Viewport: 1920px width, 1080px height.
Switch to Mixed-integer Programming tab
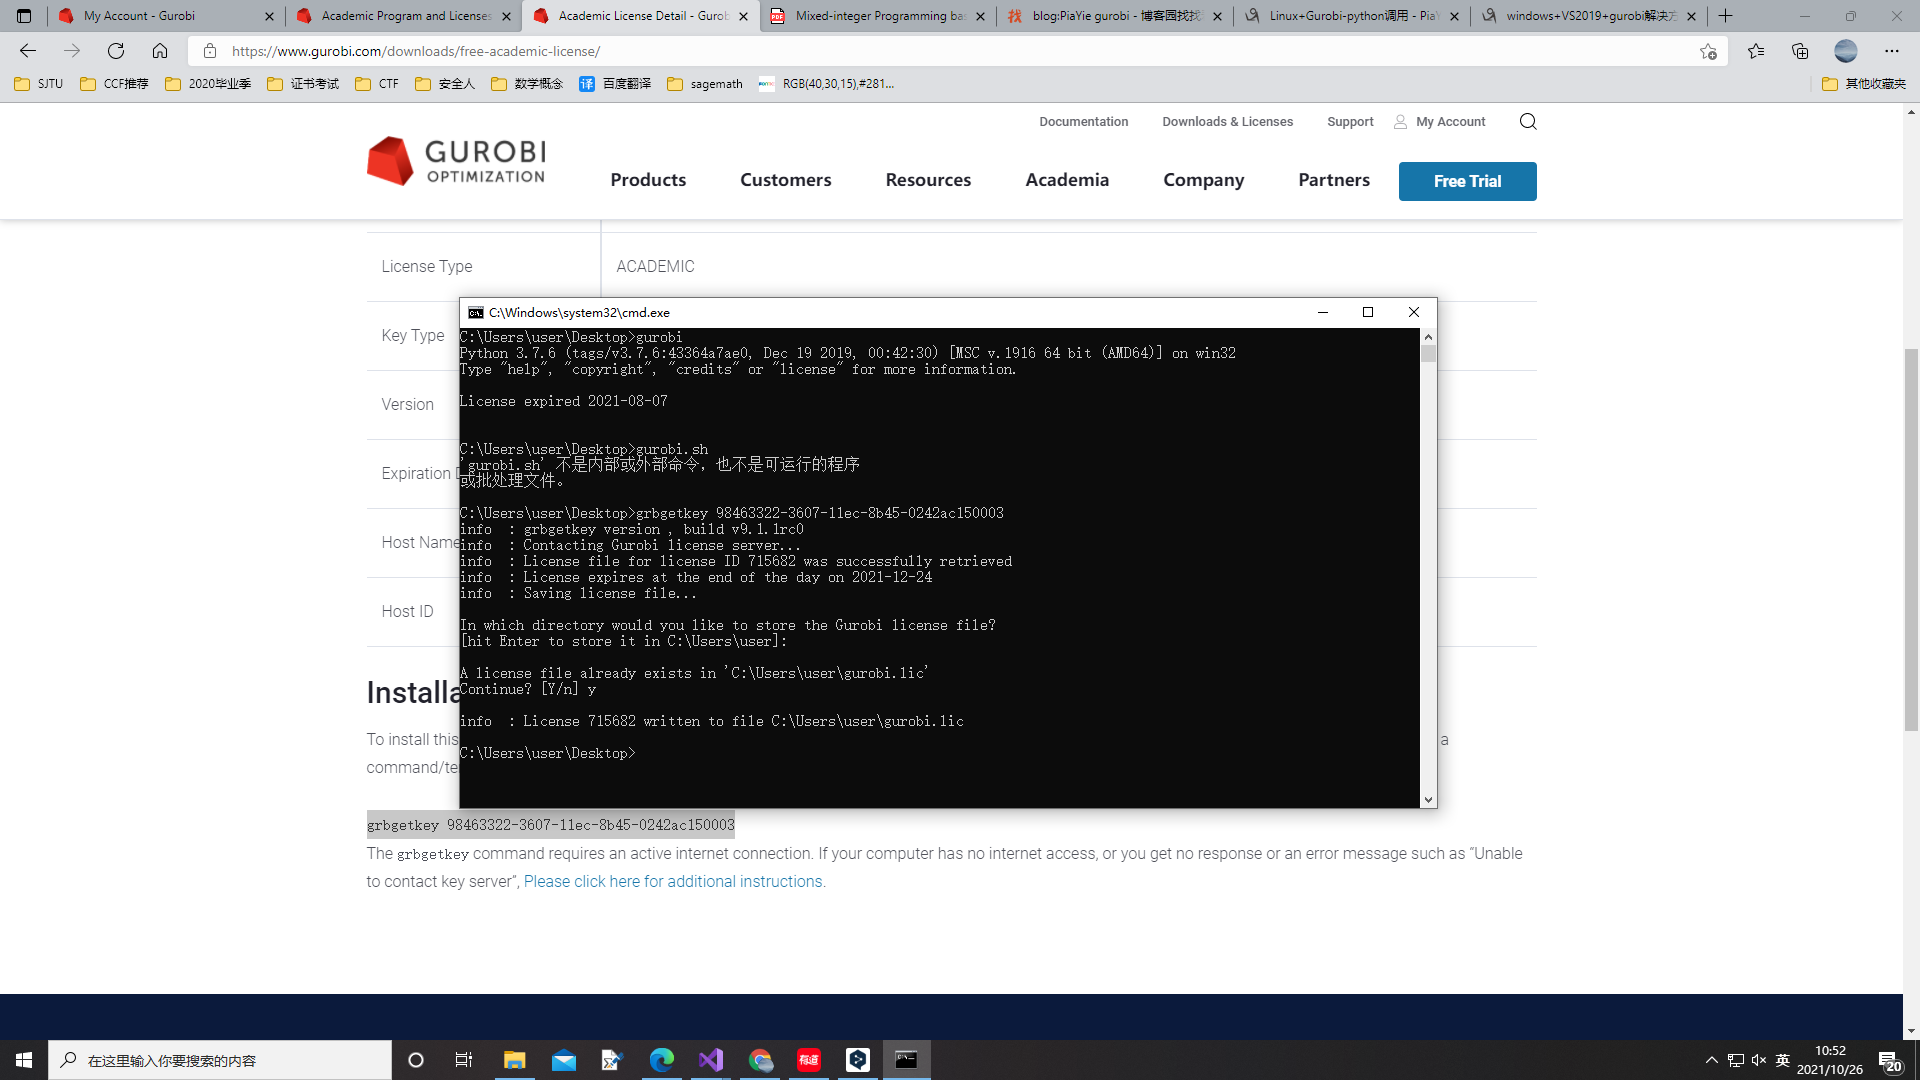878,16
